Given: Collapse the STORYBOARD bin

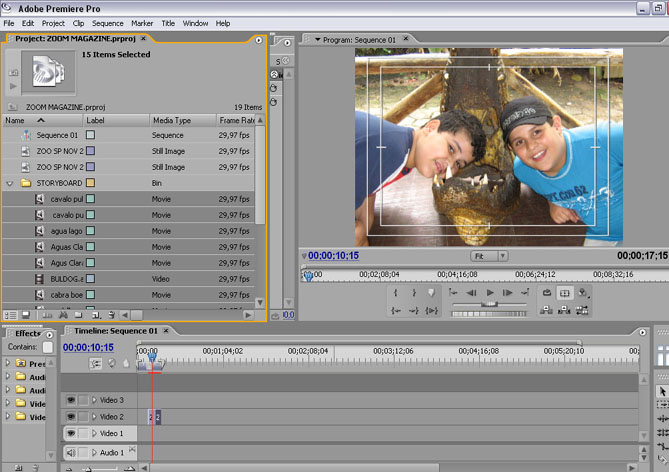Looking at the screenshot, I should (x=10, y=184).
